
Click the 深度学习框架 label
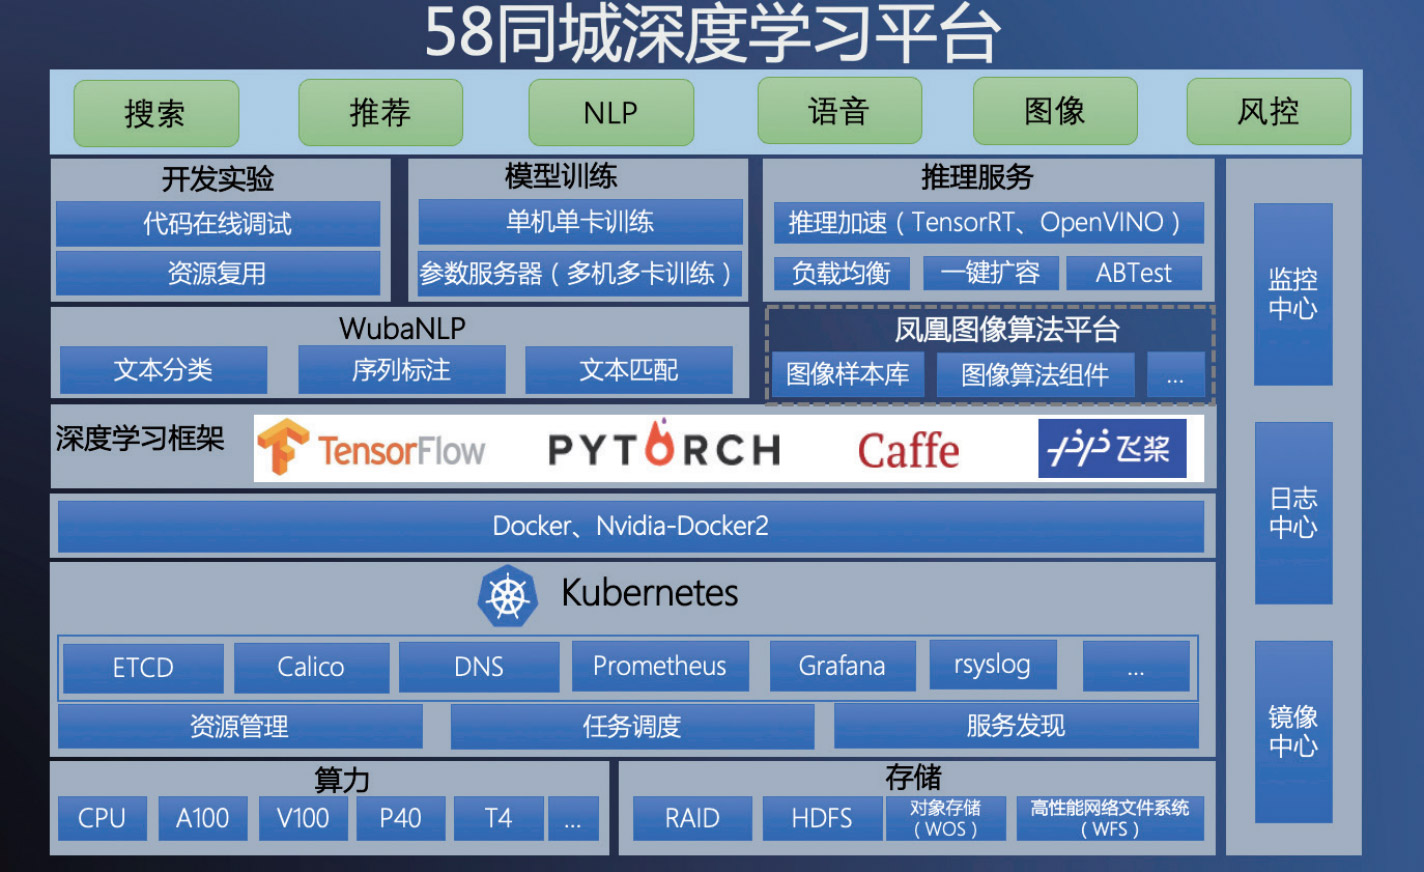(x=140, y=438)
